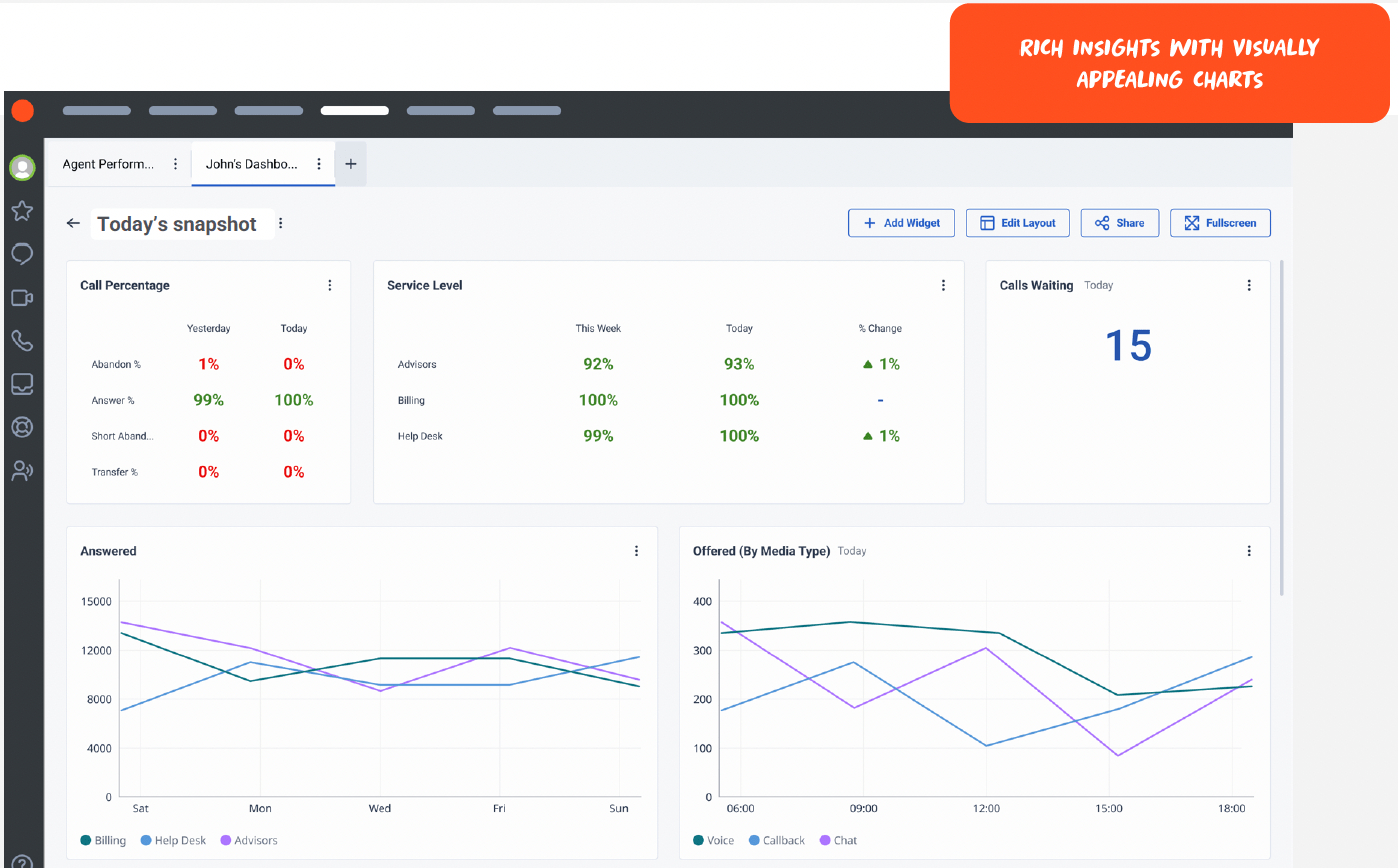Open Call Percentage widget options menu
Screen dimensions: 1398x868
pyautogui.click(x=330, y=285)
